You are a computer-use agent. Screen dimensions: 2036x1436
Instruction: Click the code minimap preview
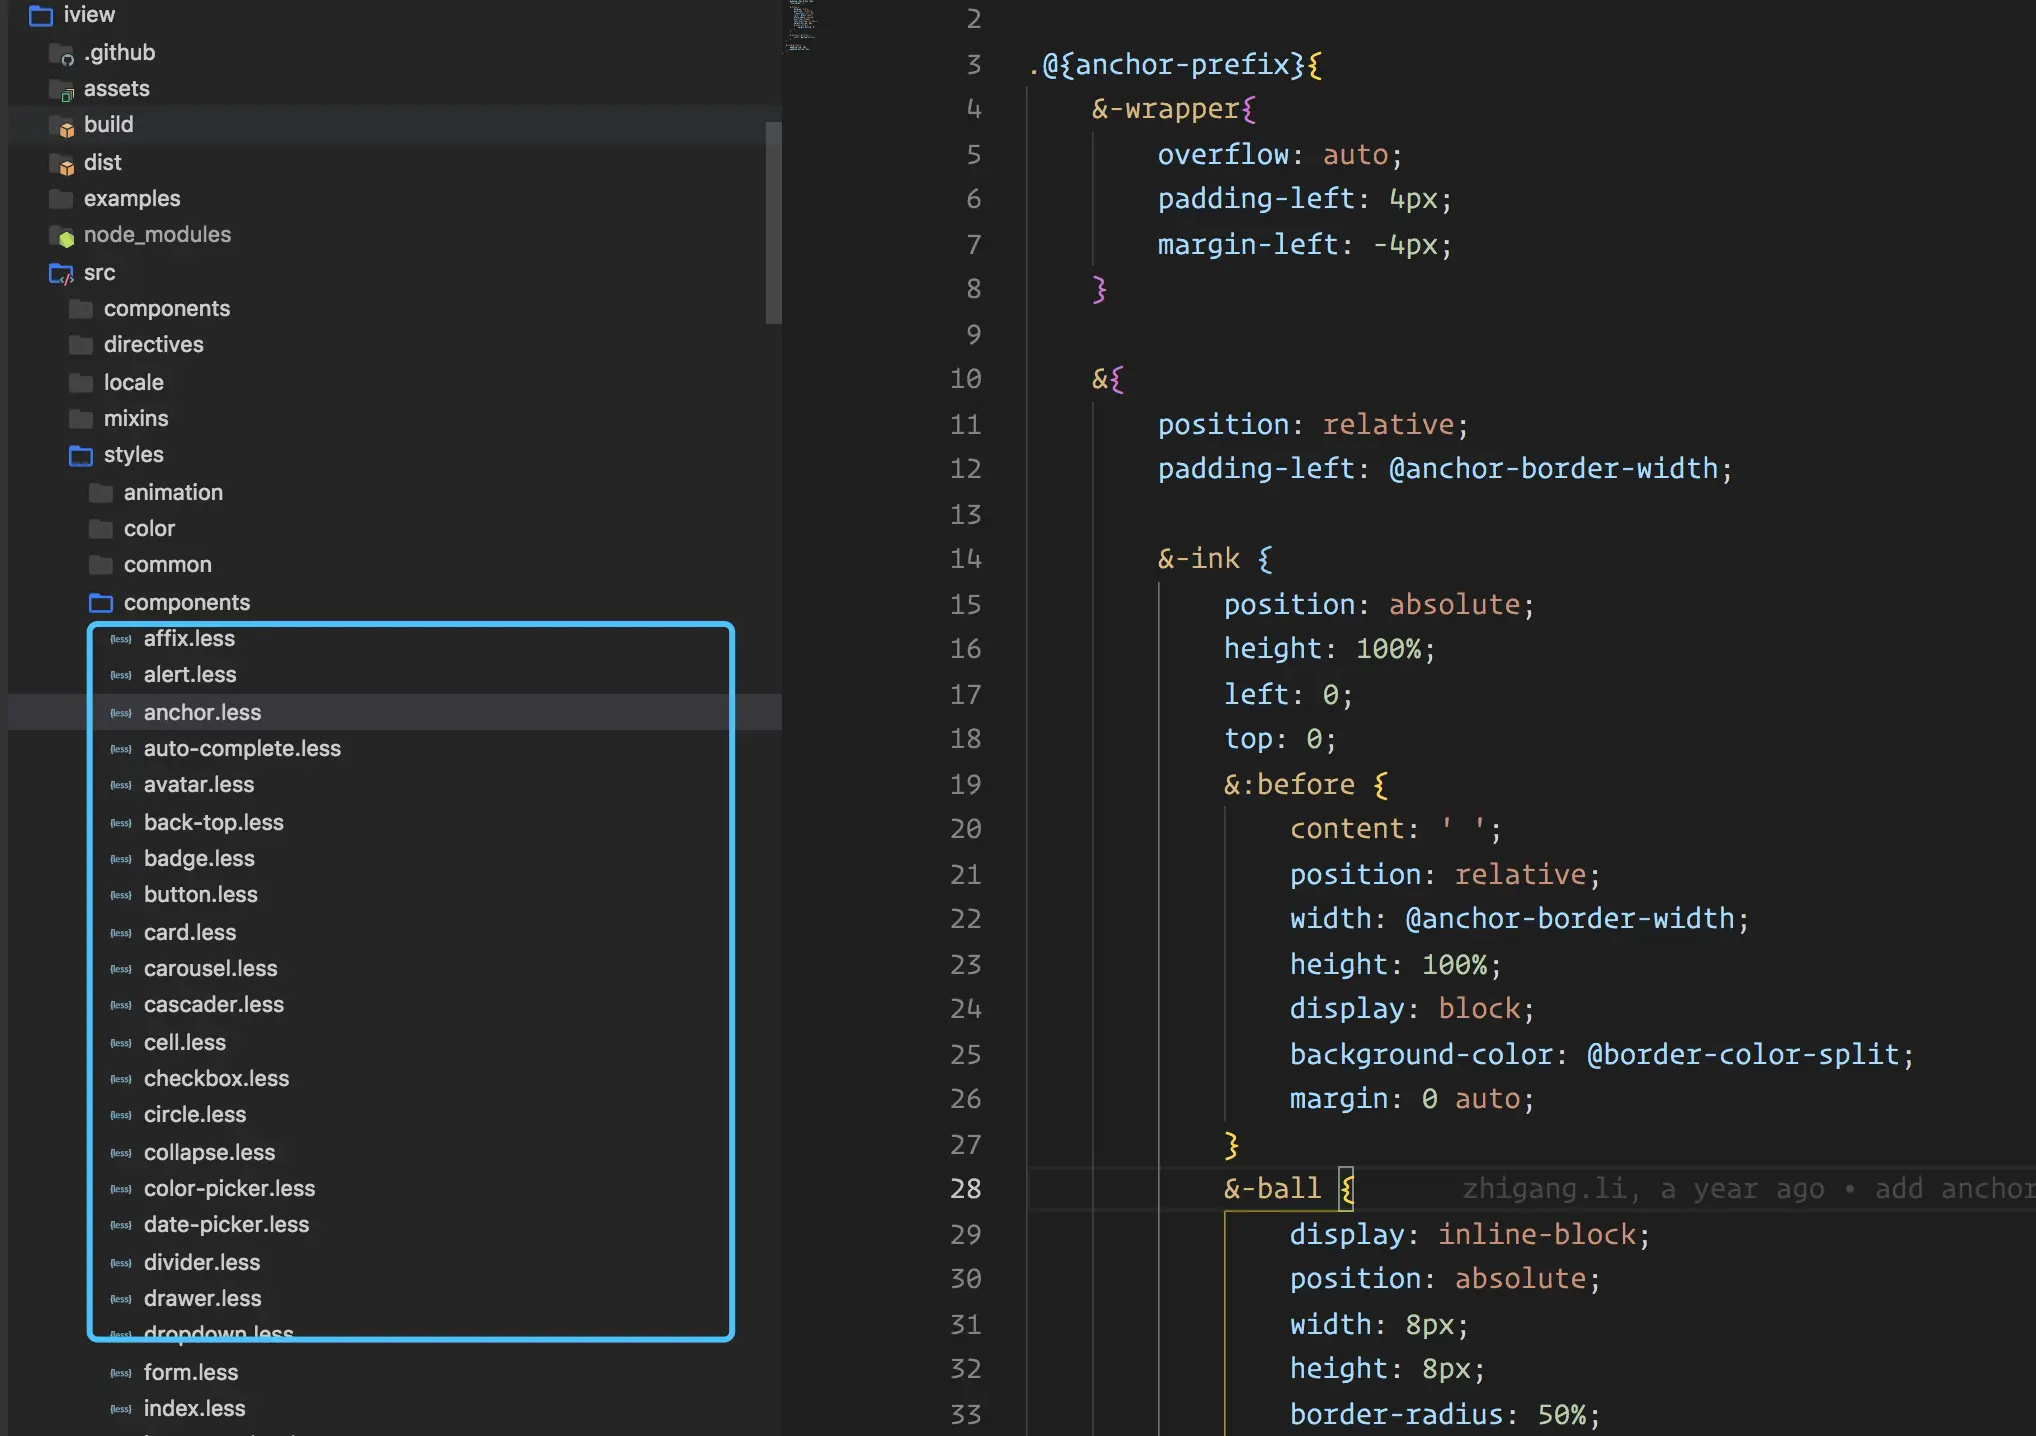[801, 26]
